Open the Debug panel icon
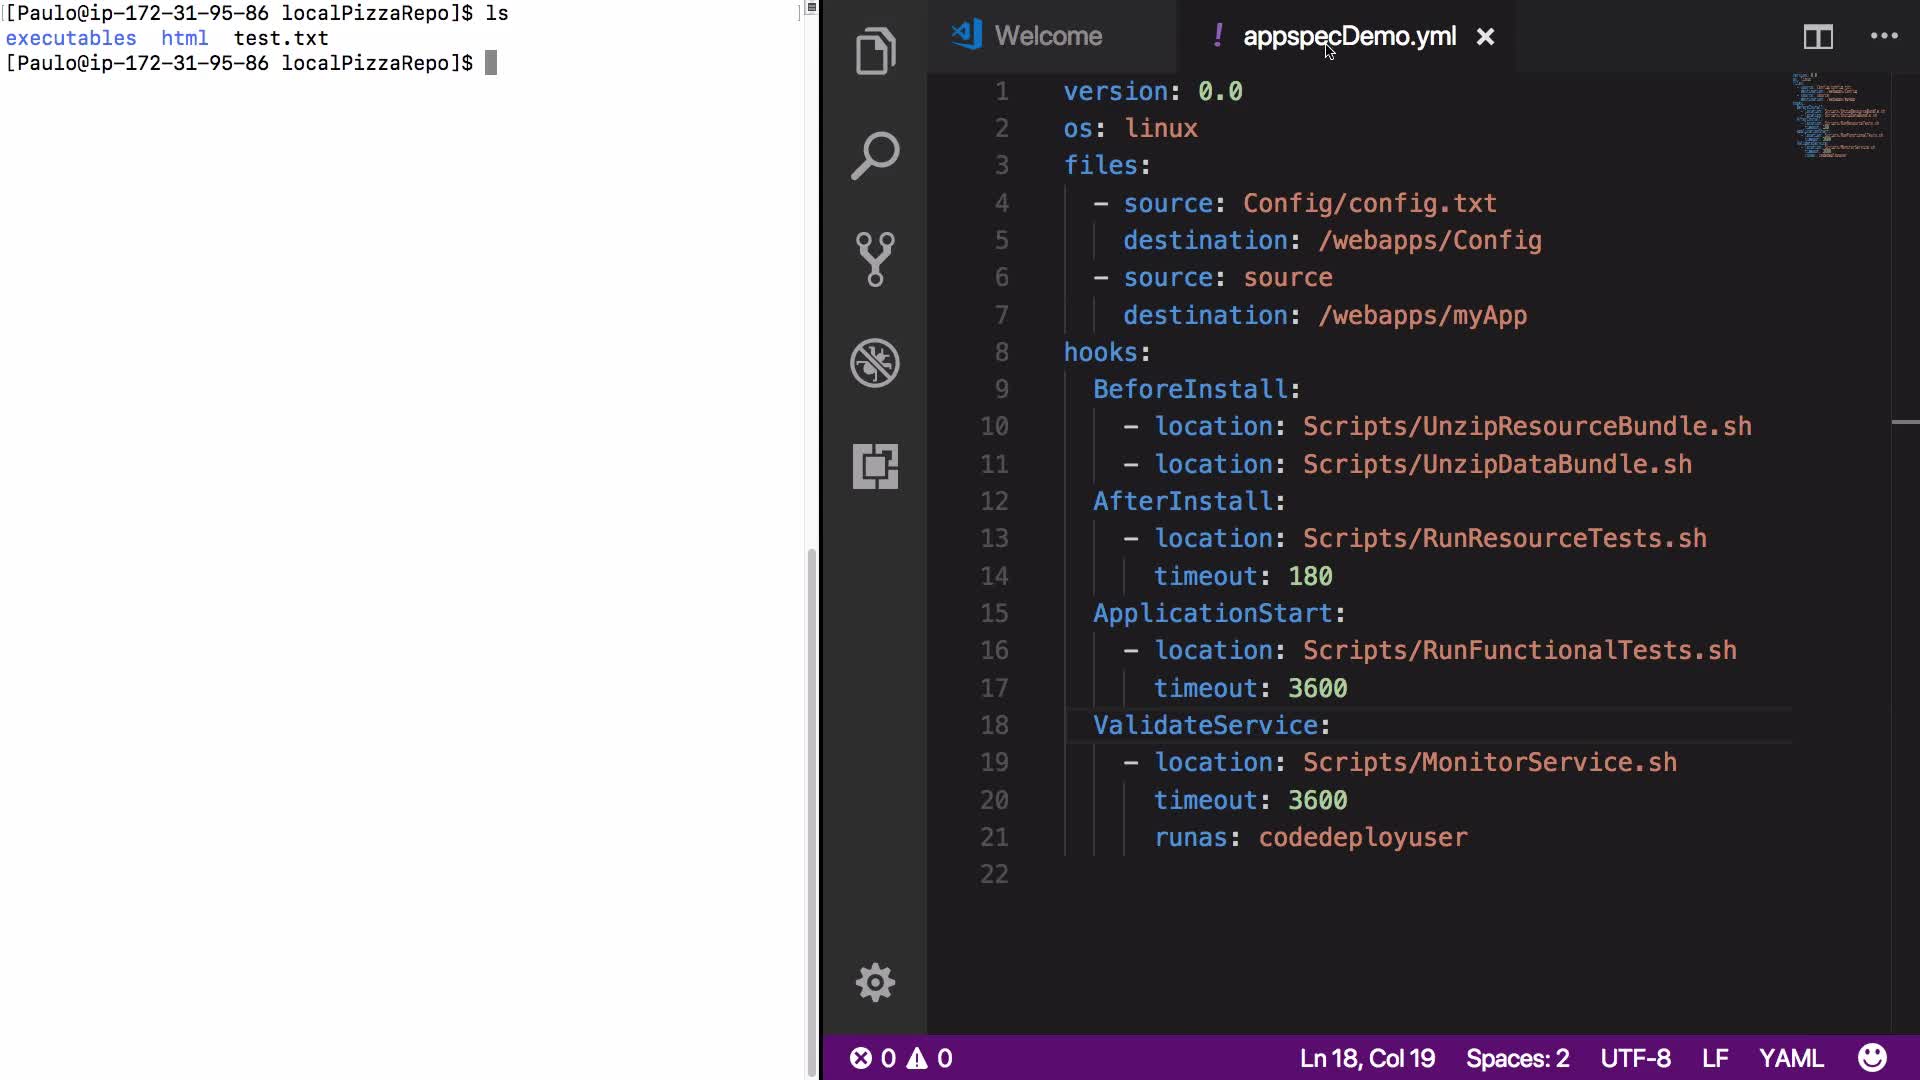1920x1080 pixels. click(875, 363)
